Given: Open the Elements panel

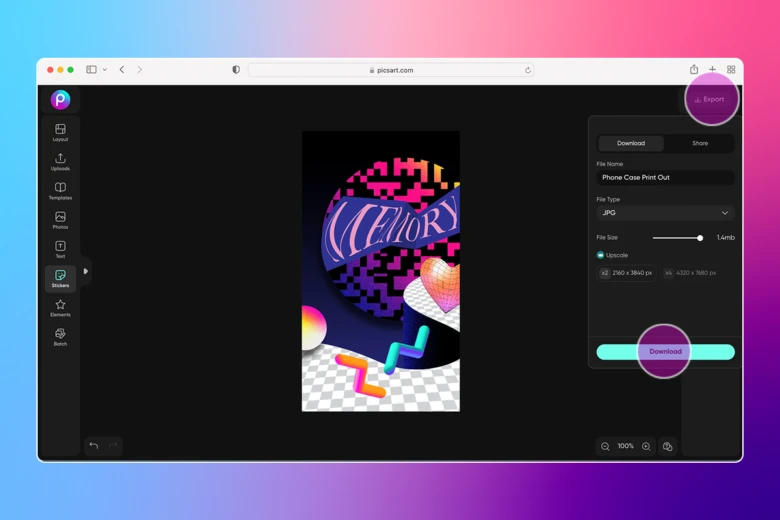Looking at the screenshot, I should click(60, 307).
